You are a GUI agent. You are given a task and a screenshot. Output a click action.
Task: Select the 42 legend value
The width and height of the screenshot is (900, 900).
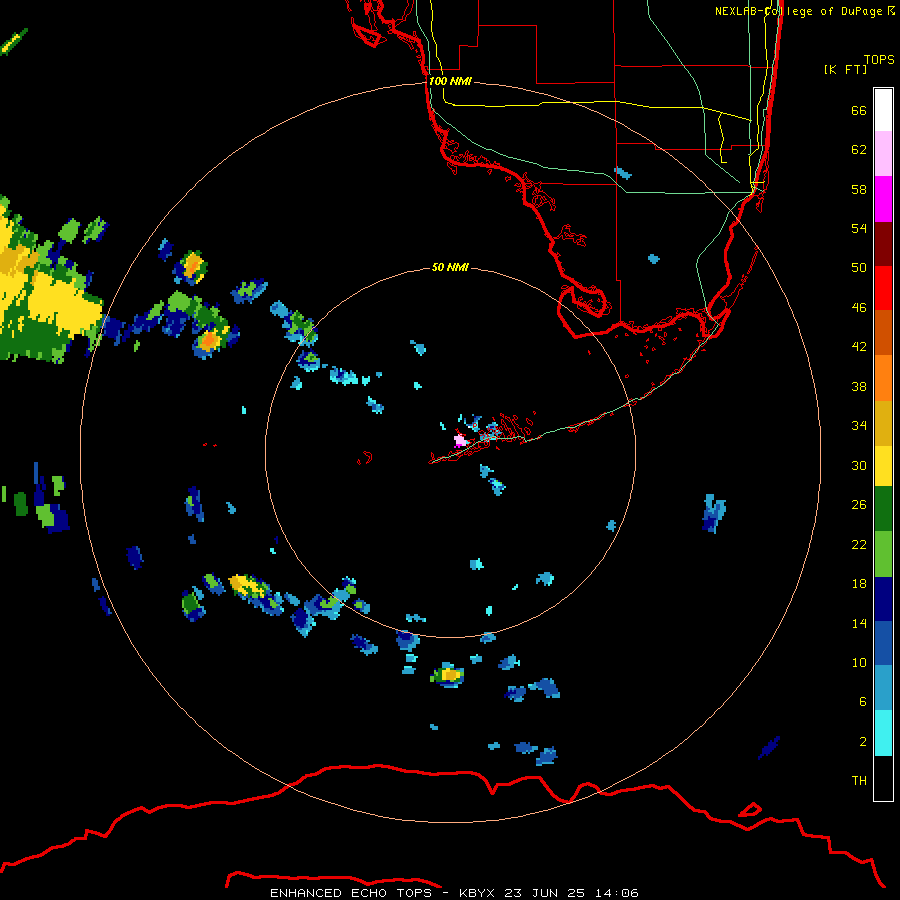[x=859, y=347]
